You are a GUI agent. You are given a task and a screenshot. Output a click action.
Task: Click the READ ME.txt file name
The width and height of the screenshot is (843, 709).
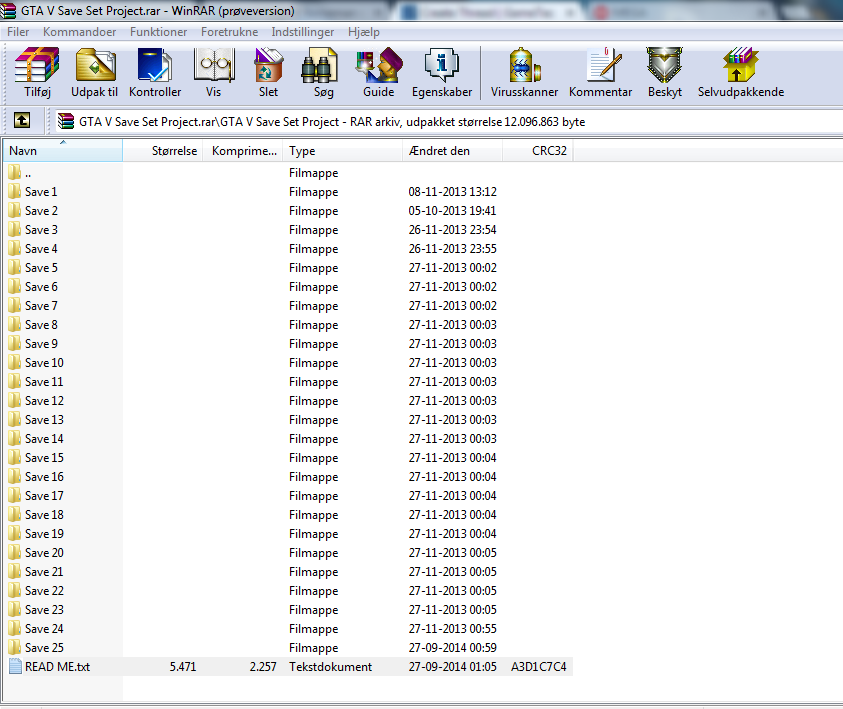coord(58,667)
